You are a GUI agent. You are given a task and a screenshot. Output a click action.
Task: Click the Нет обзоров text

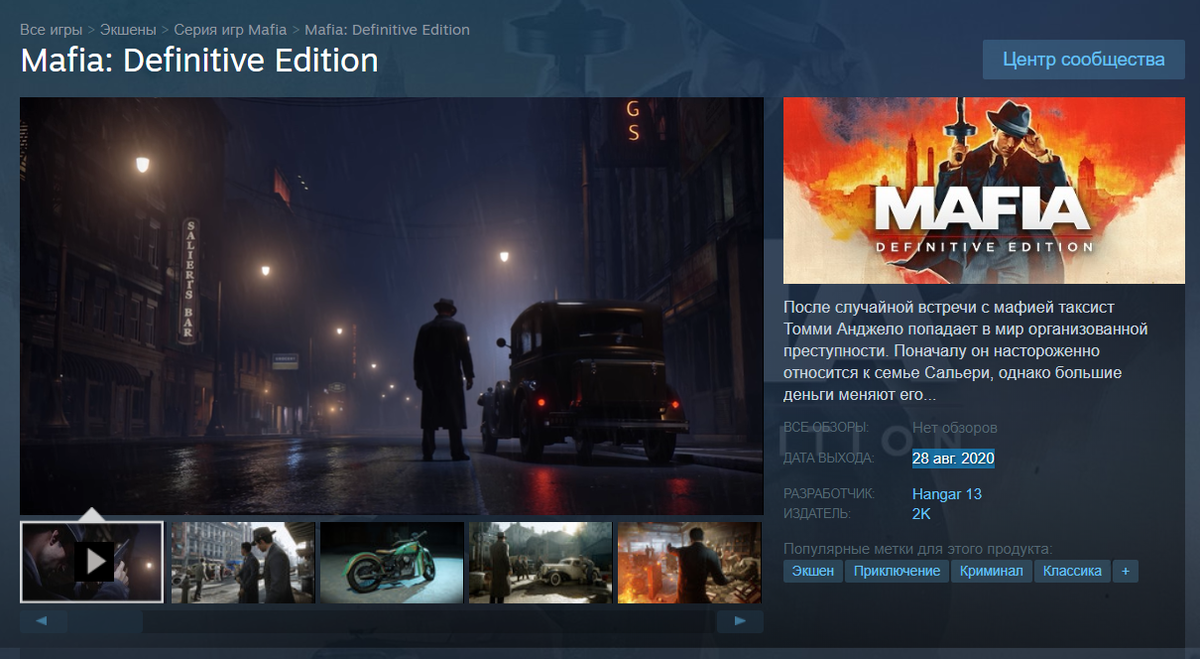(955, 428)
